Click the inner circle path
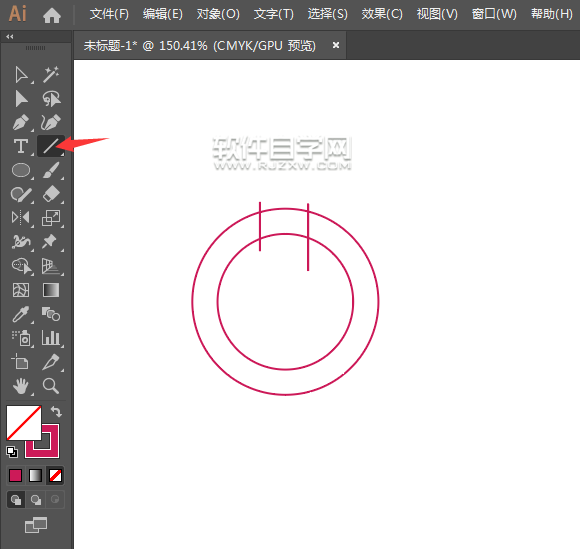 [218, 302]
